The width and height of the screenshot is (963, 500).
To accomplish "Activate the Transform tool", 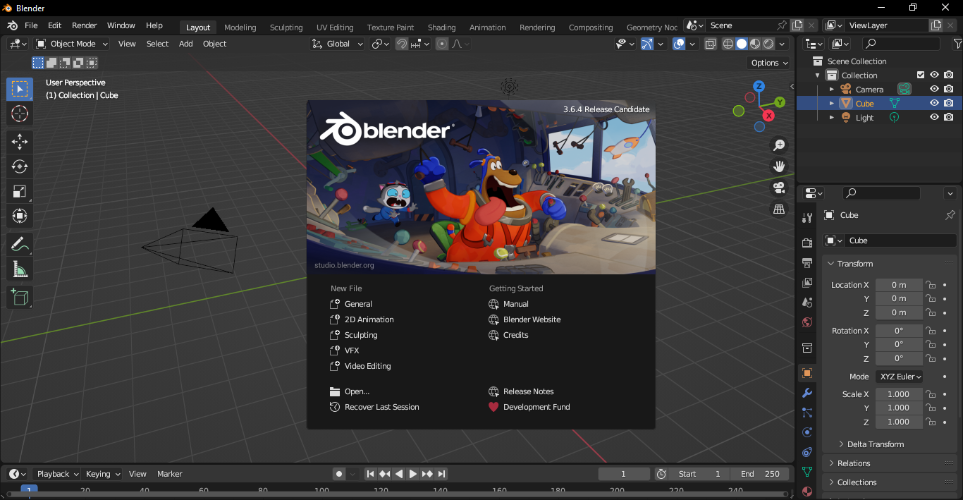I will tap(19, 216).
